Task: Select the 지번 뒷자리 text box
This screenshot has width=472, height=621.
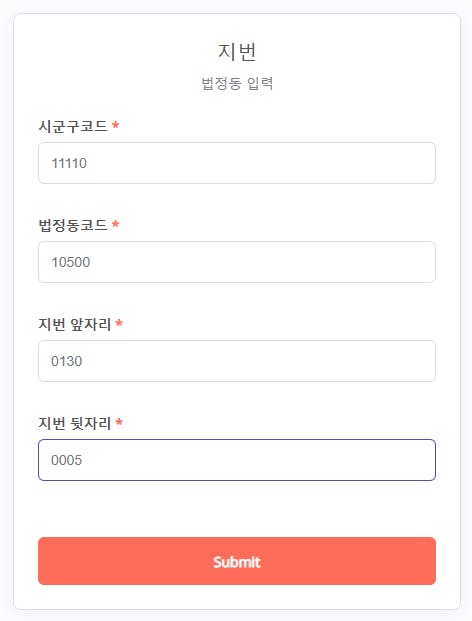Action: (x=237, y=460)
